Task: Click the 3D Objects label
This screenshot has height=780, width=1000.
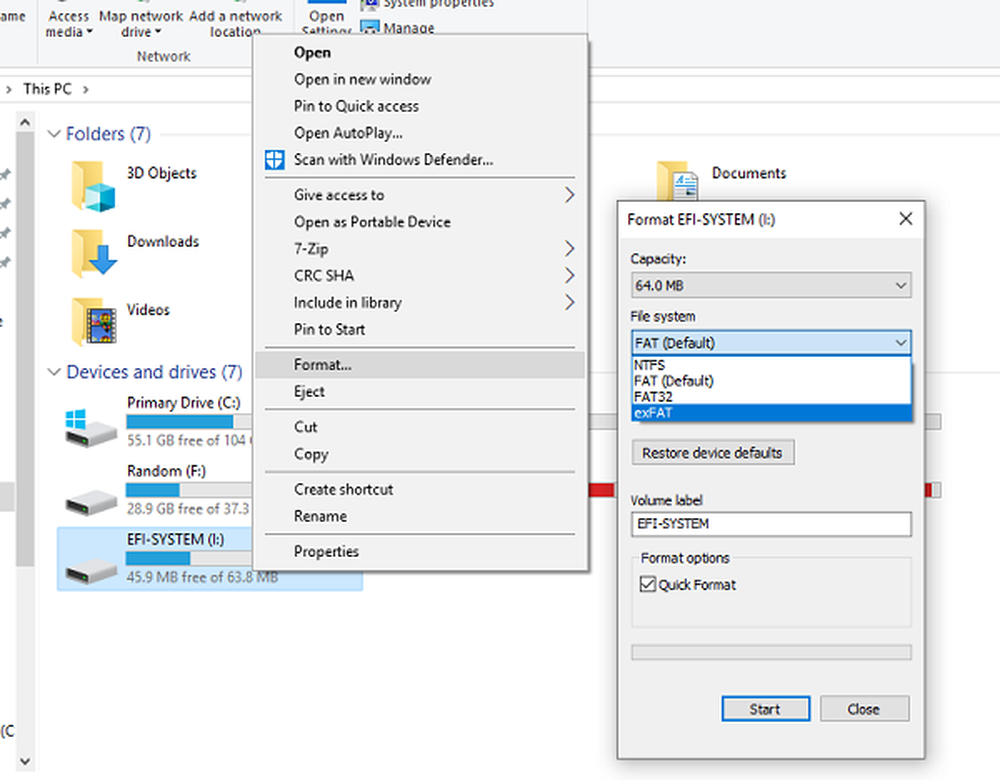Action: pyautogui.click(x=161, y=173)
